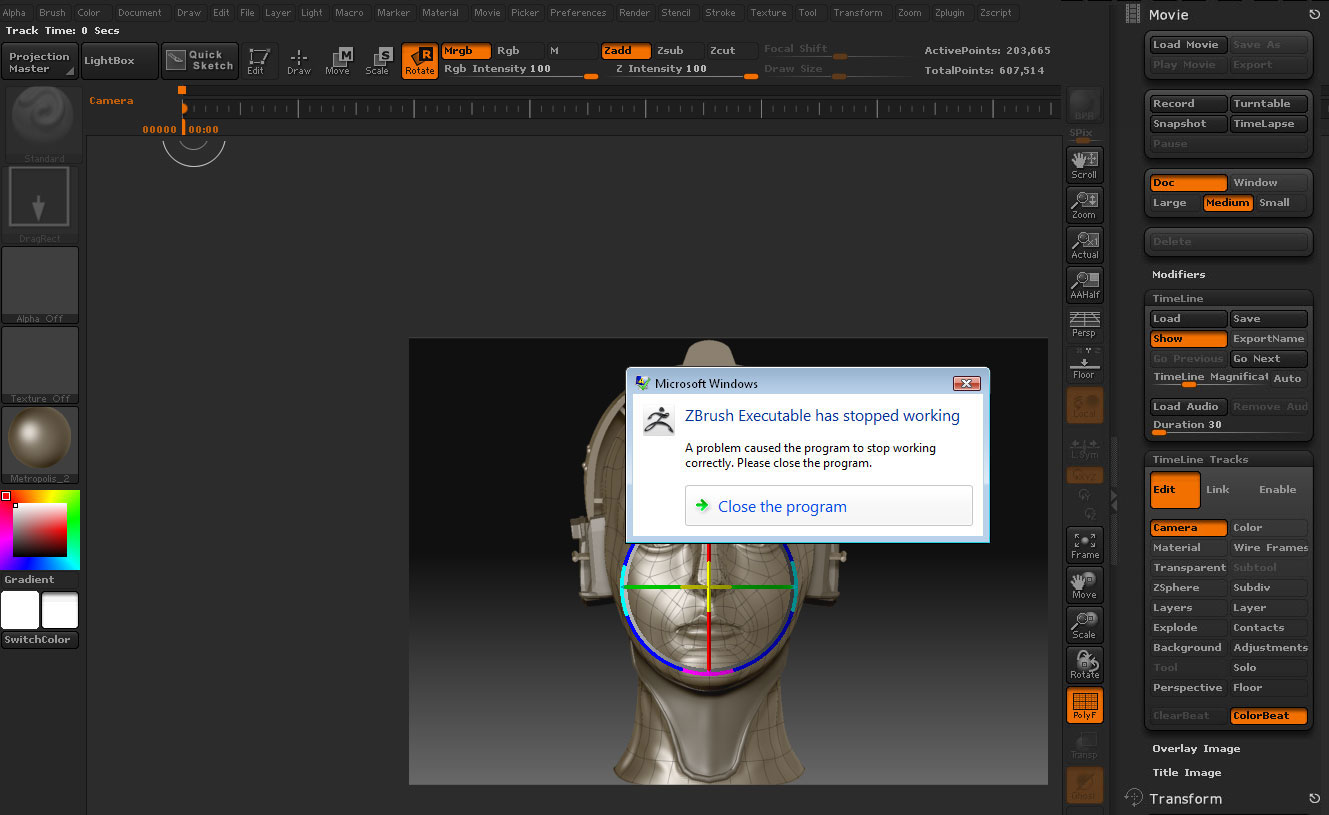Toggle the Doc recording option

tap(1188, 183)
